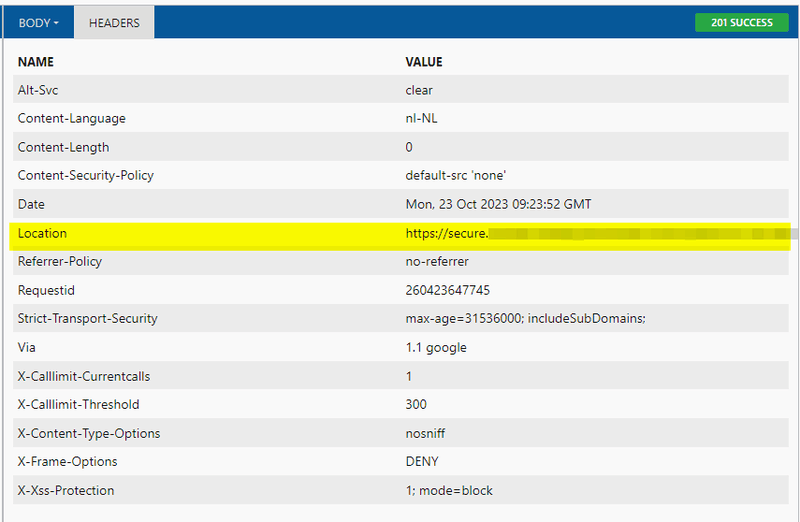Click the 201 SUCCESS status badge
This screenshot has height=522, width=800.
click(x=741, y=22)
